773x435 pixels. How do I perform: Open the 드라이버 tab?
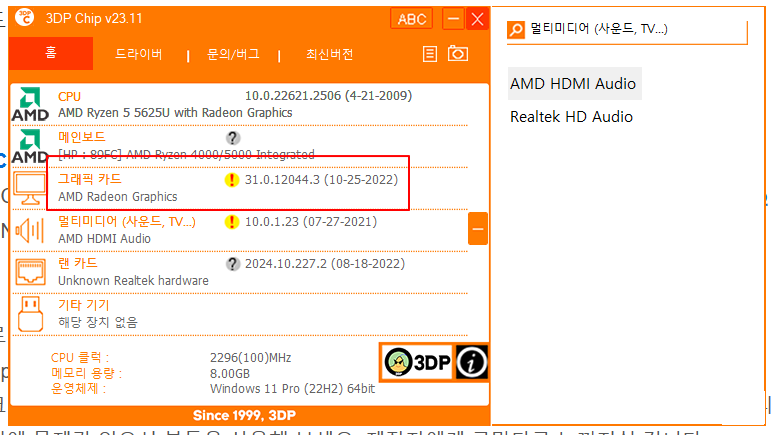tap(139, 54)
